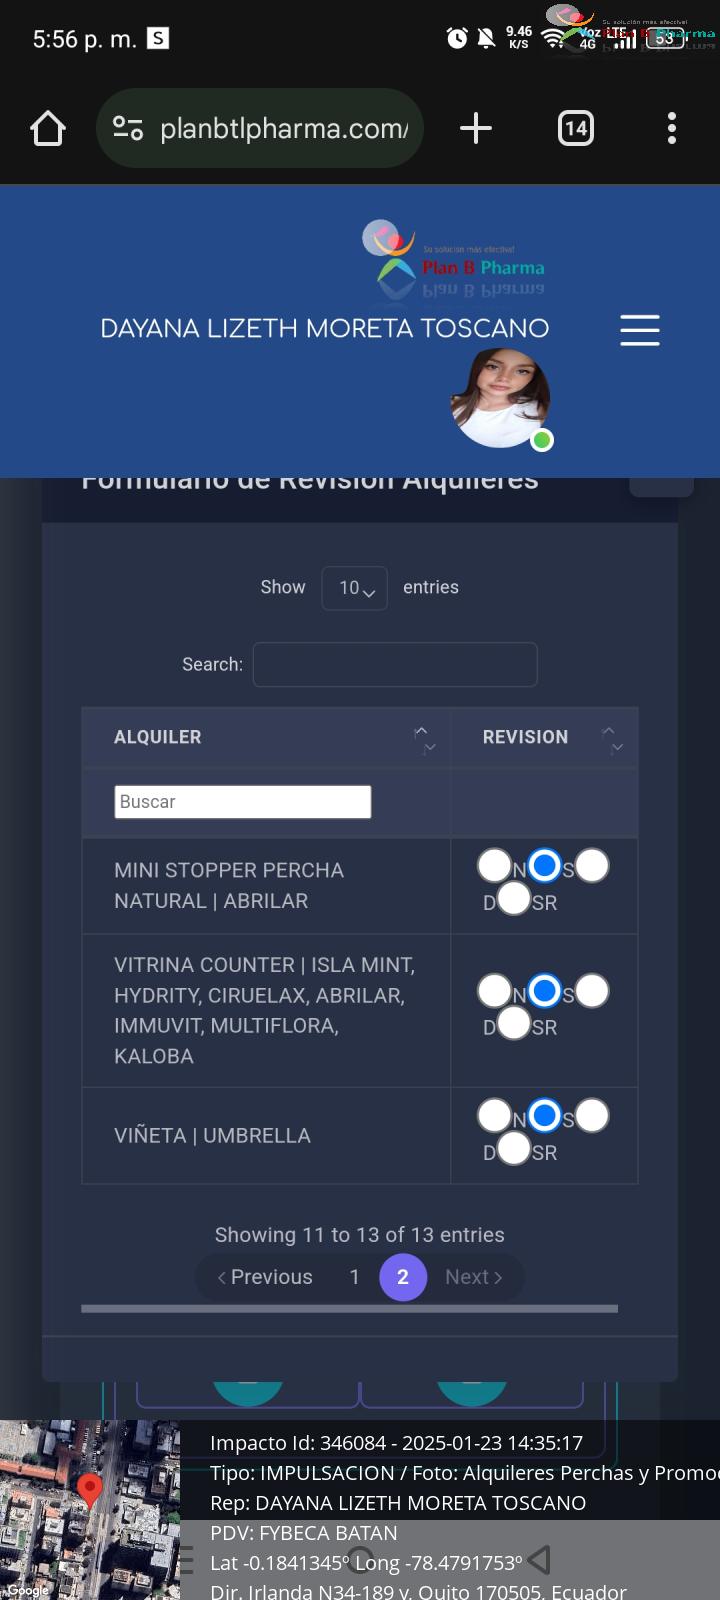Go to pagination page 1
Screen dimensions: 720x1600
pyautogui.click(x=354, y=1277)
